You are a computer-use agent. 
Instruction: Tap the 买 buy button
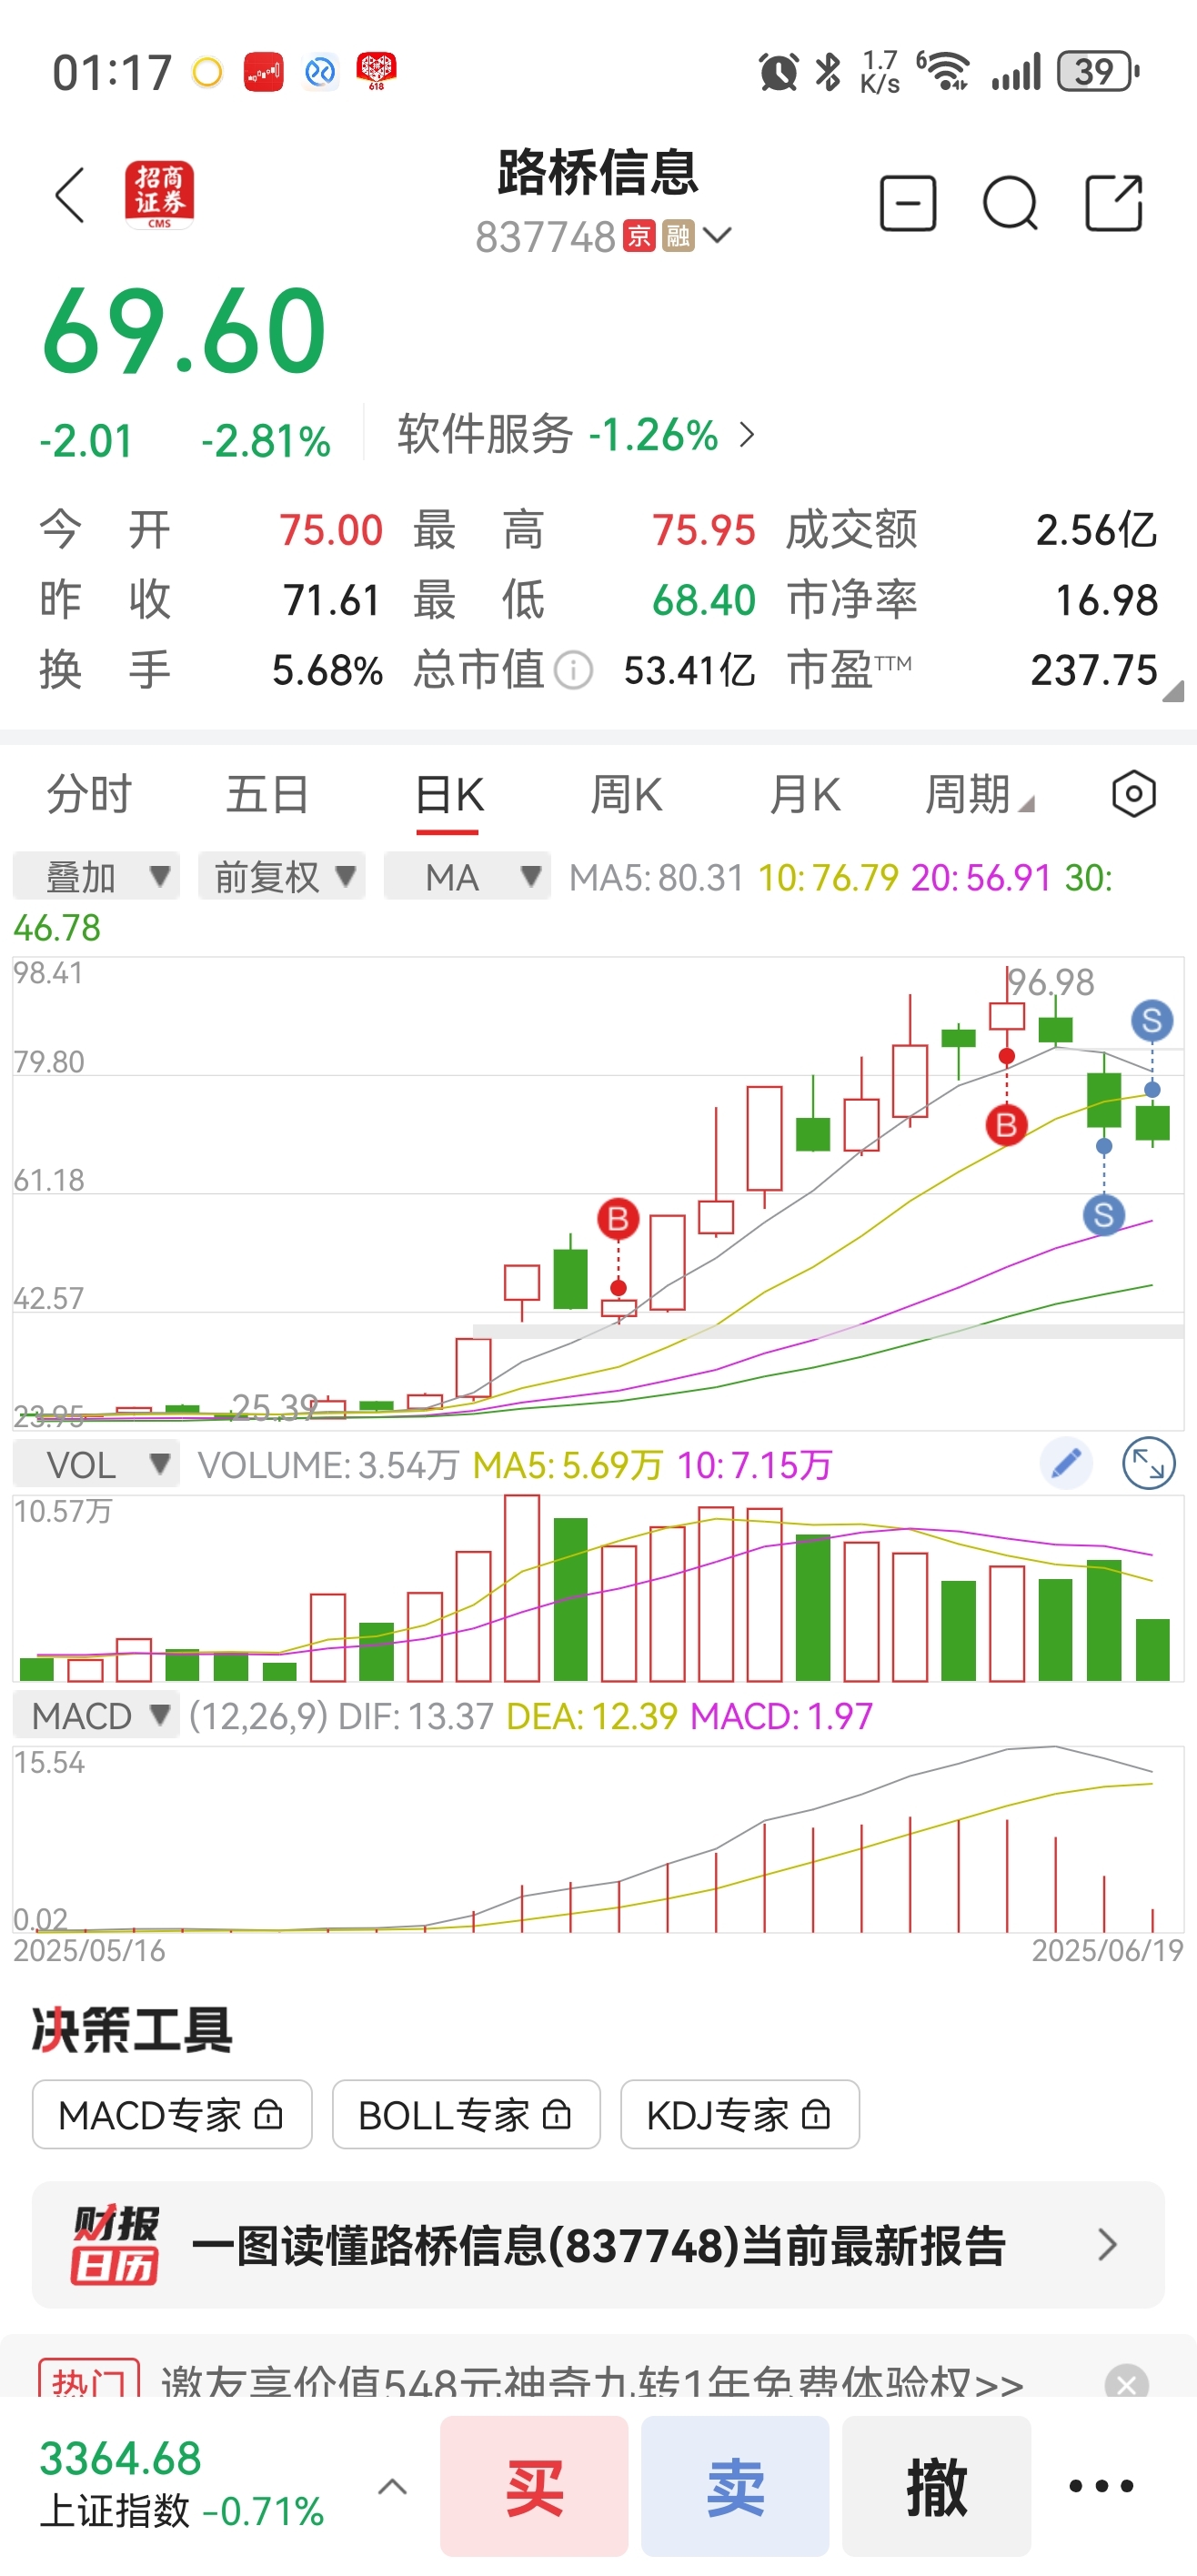pos(534,2486)
